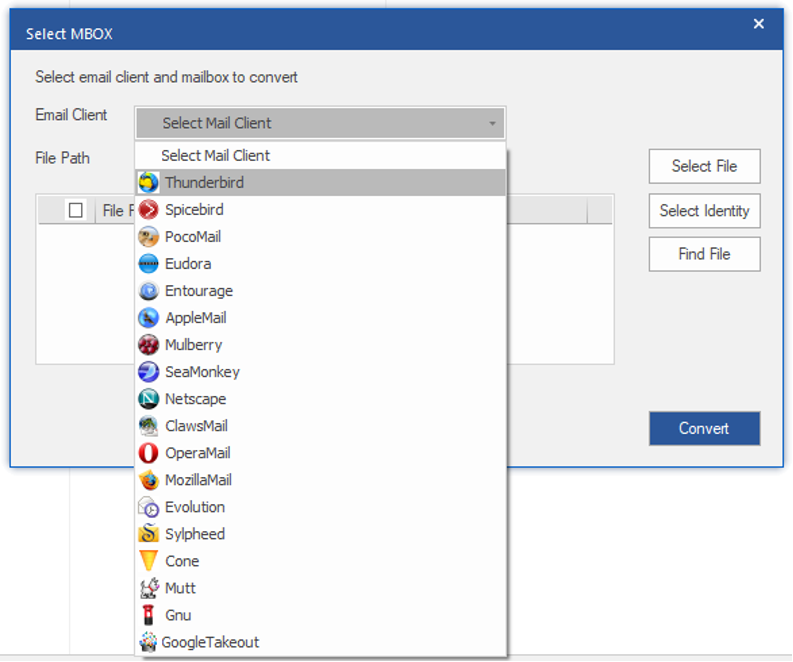
Task: Click the ClawsMail icon
Action: 148,426
